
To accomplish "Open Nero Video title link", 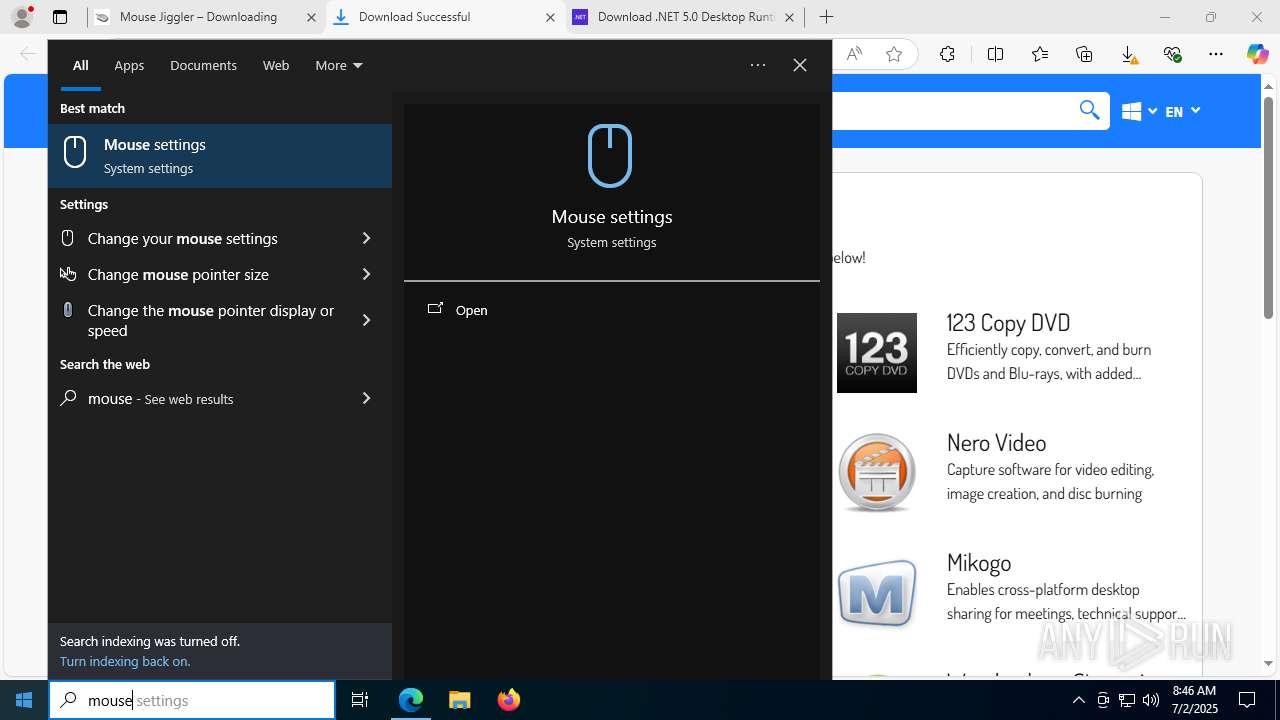I will (996, 442).
